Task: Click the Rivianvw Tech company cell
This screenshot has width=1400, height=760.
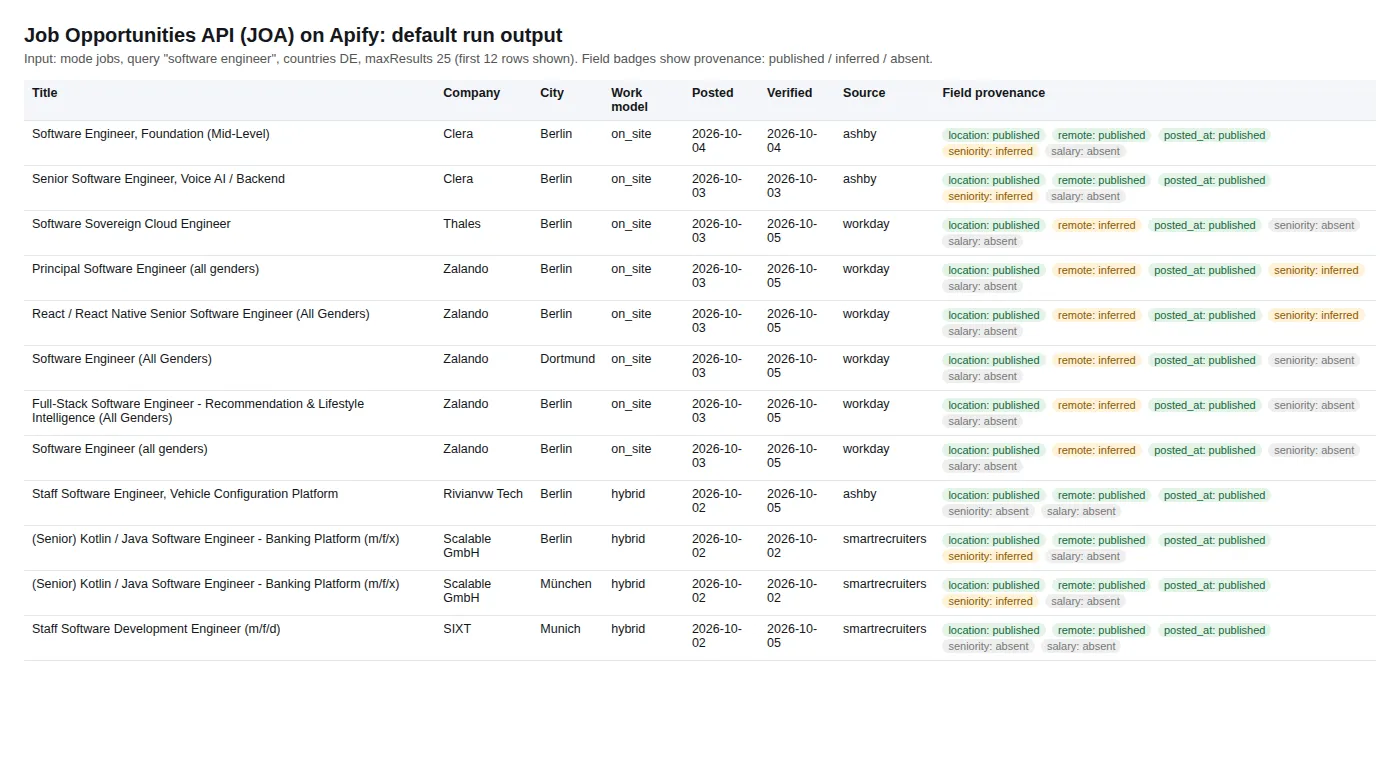Action: (483, 494)
